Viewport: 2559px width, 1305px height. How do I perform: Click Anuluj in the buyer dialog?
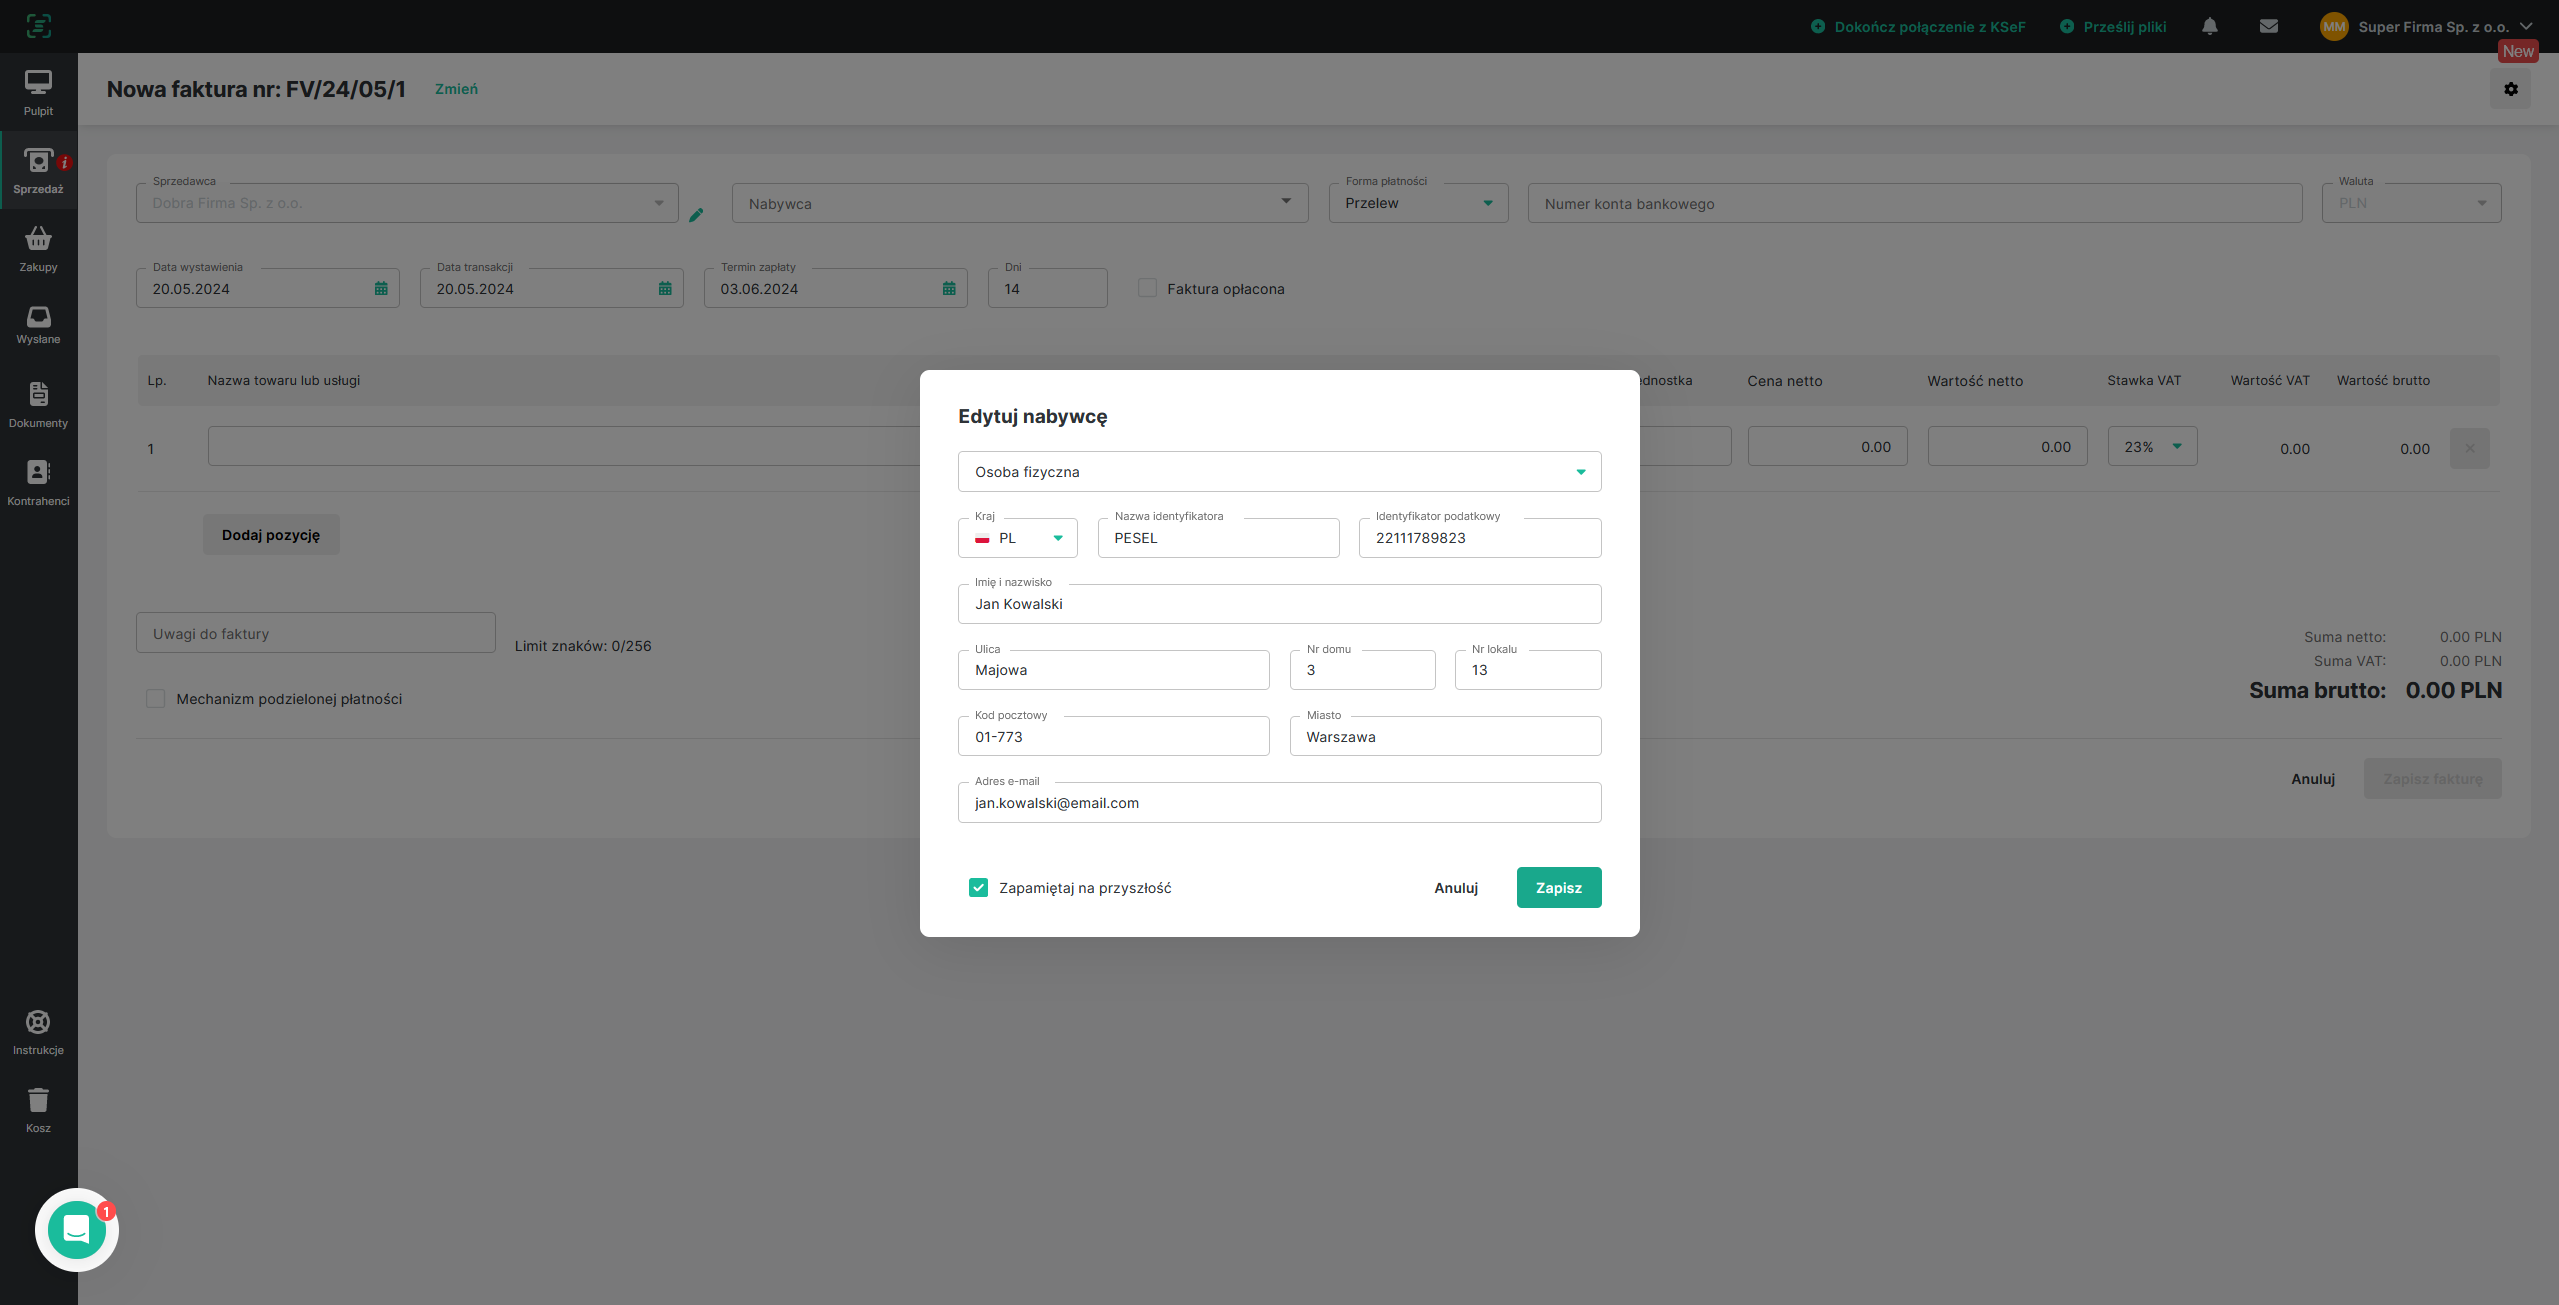(1455, 888)
